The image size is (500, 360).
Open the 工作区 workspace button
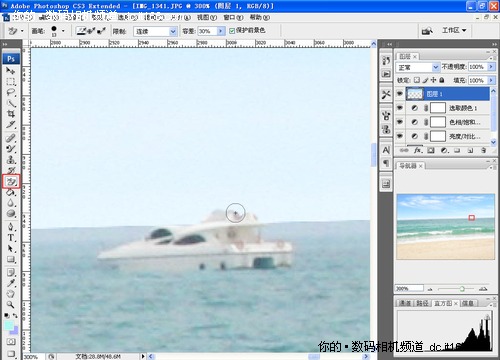pyautogui.click(x=454, y=31)
